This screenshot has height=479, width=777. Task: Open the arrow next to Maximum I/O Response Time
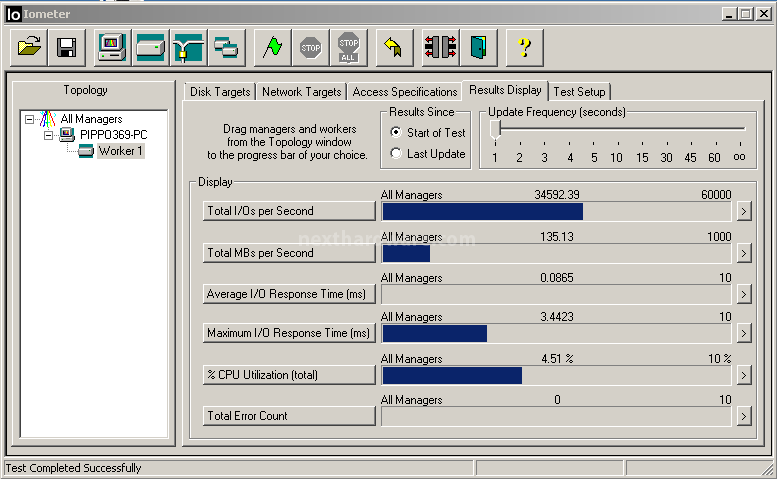click(x=743, y=333)
